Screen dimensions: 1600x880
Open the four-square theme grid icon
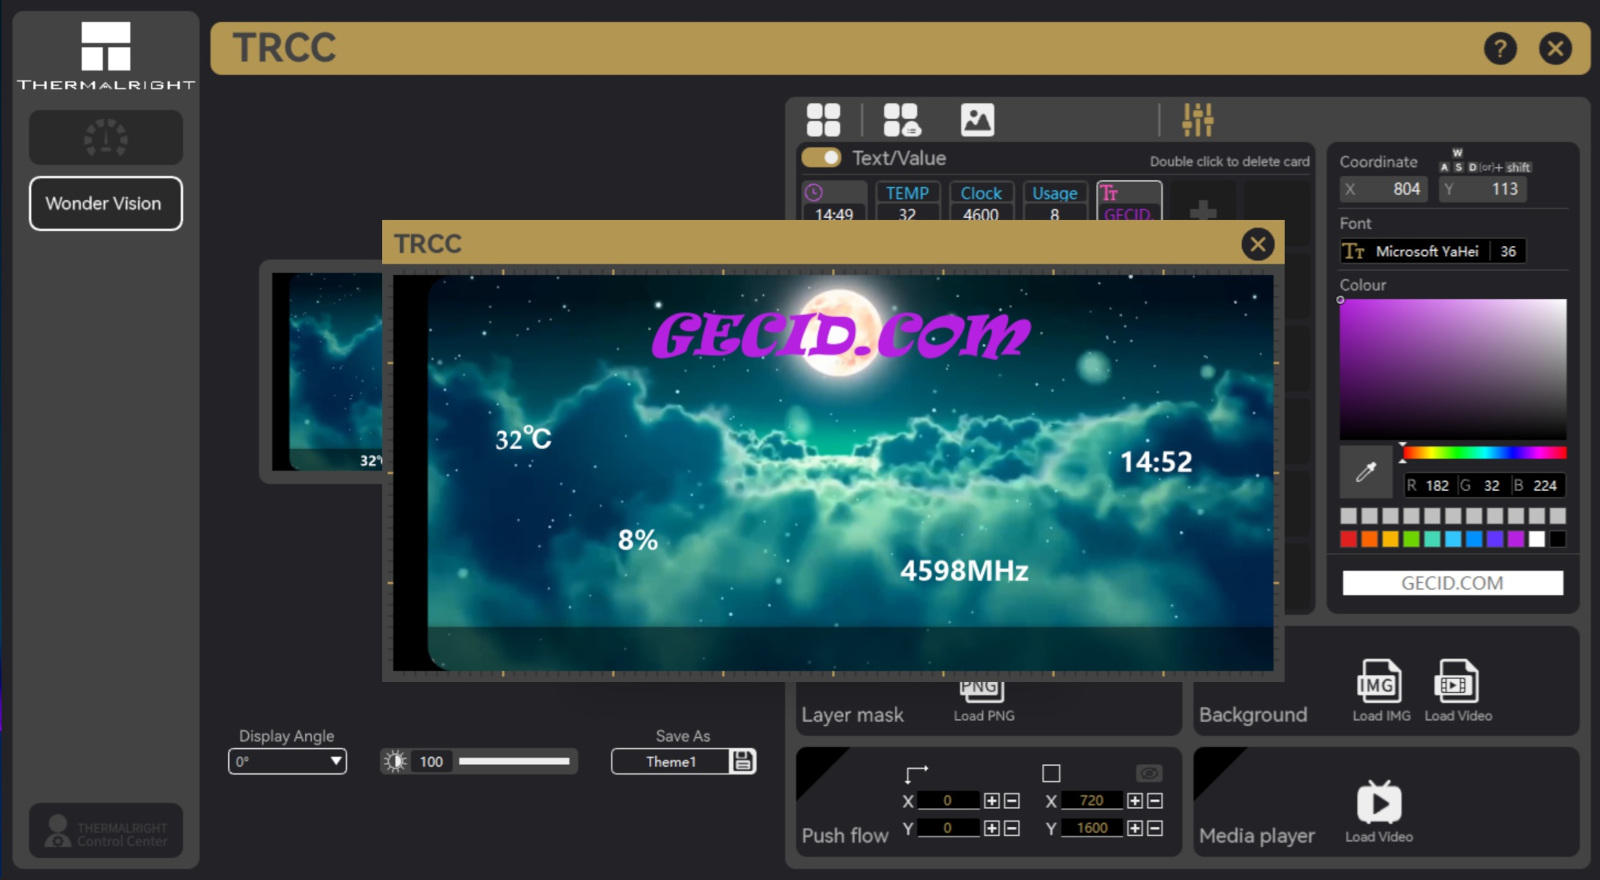(x=823, y=120)
